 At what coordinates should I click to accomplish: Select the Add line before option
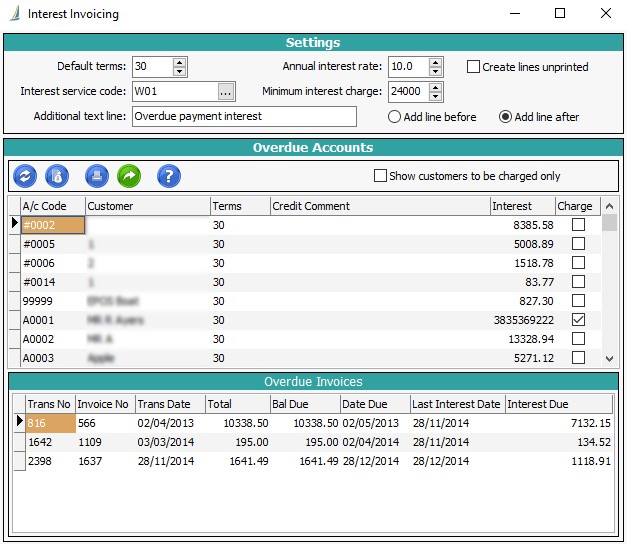coord(394,117)
